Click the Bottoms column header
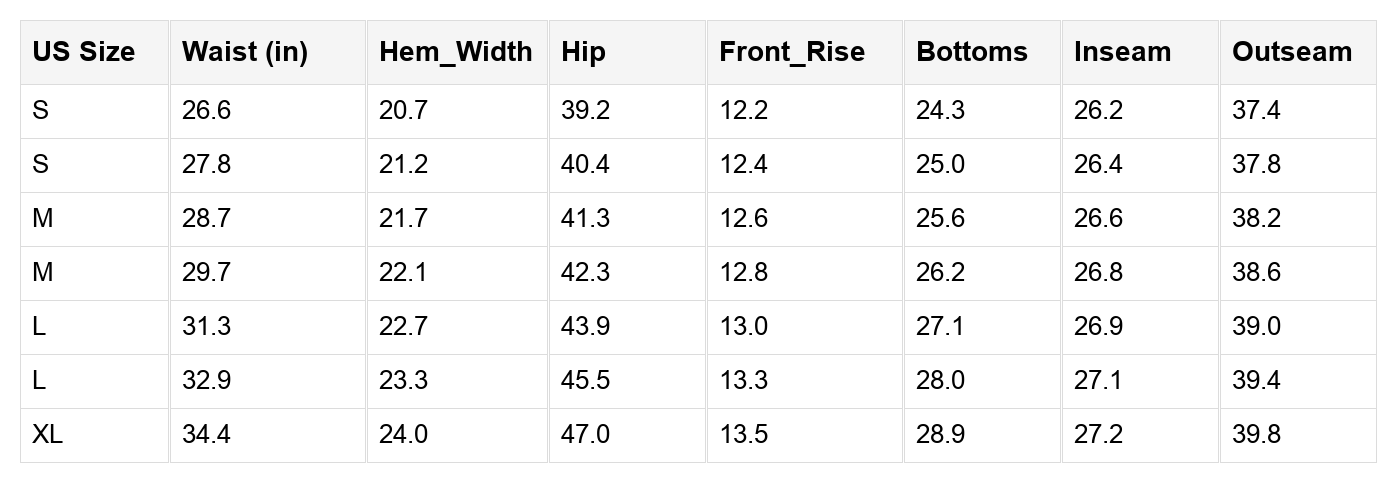Image resolution: width=1396 pixels, height=482 pixels. (971, 52)
